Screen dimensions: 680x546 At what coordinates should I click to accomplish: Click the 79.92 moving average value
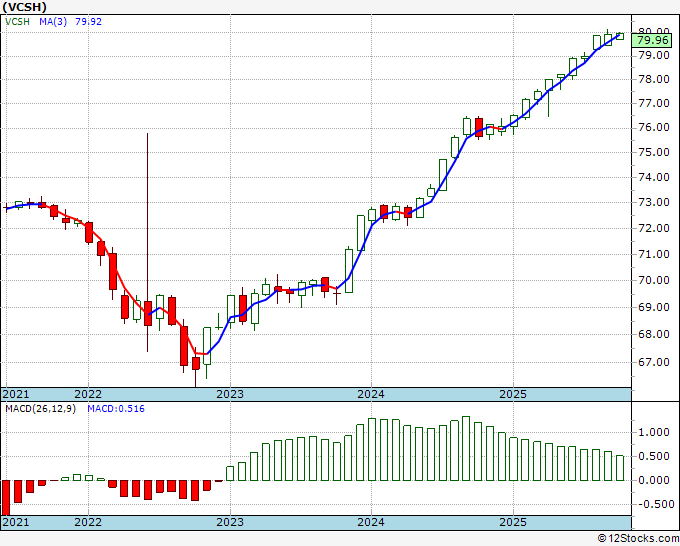pos(88,21)
